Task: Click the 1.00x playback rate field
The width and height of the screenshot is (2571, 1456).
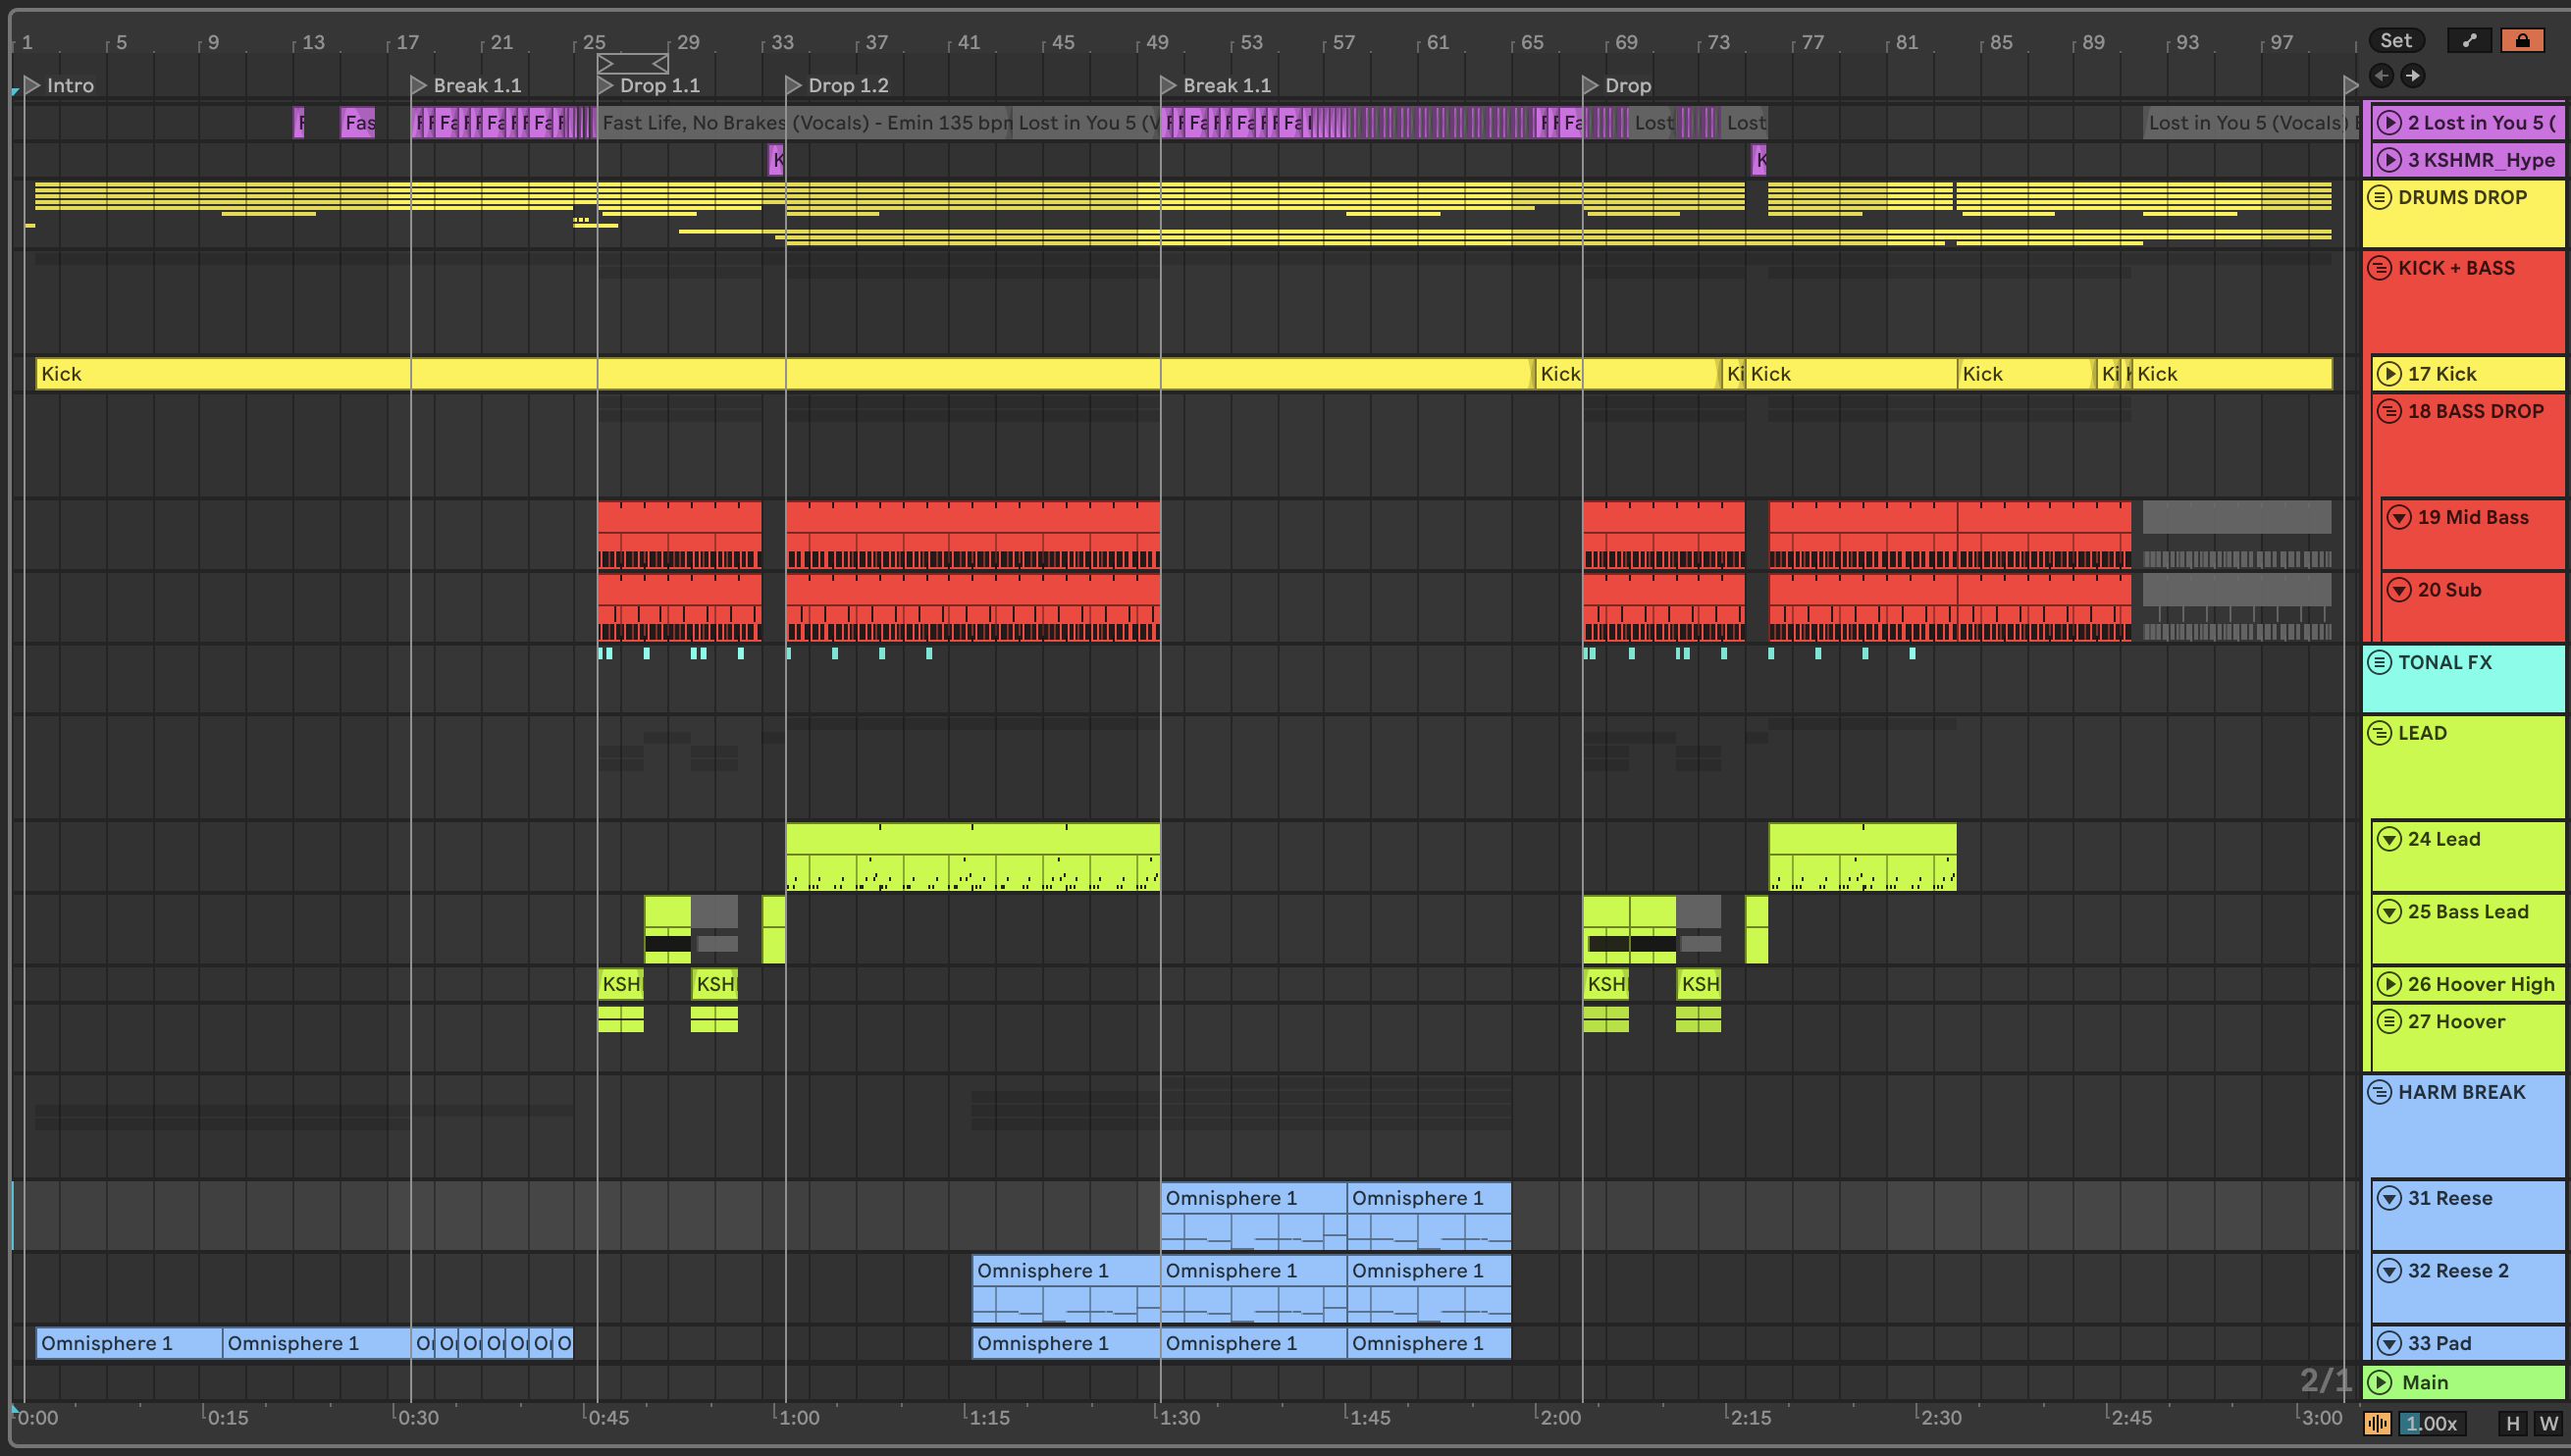Action: 2432,1423
